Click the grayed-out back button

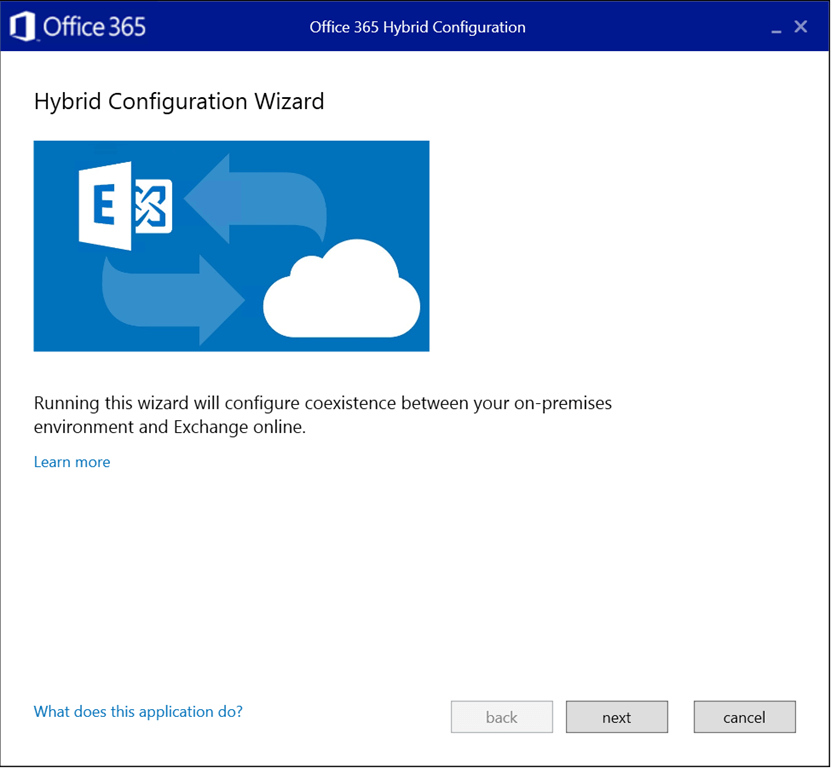[501, 717]
